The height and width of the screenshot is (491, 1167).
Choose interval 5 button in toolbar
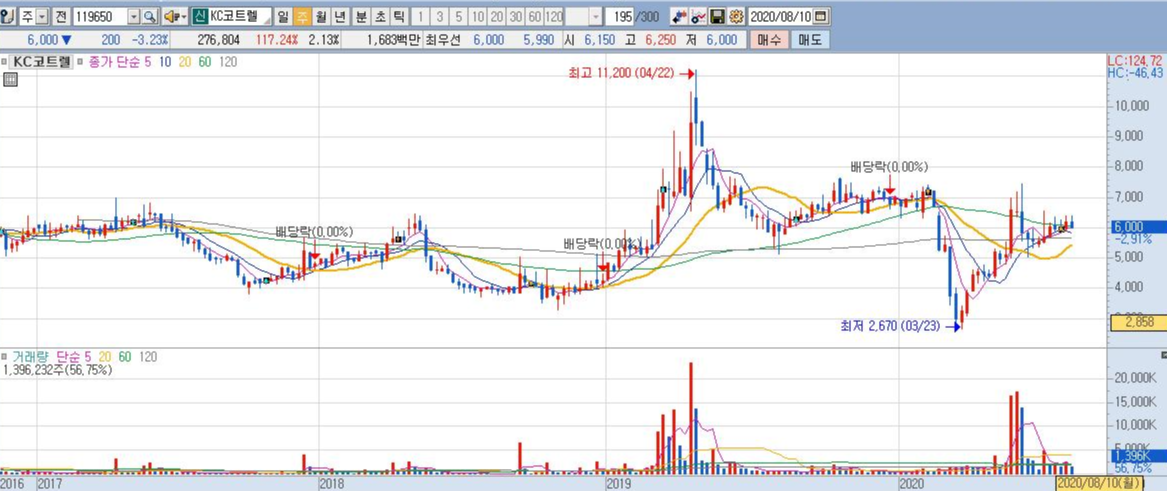pos(458,16)
